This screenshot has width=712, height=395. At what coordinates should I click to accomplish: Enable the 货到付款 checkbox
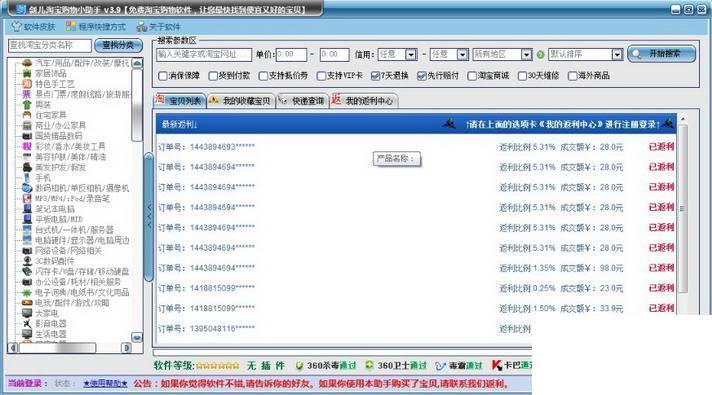213,76
